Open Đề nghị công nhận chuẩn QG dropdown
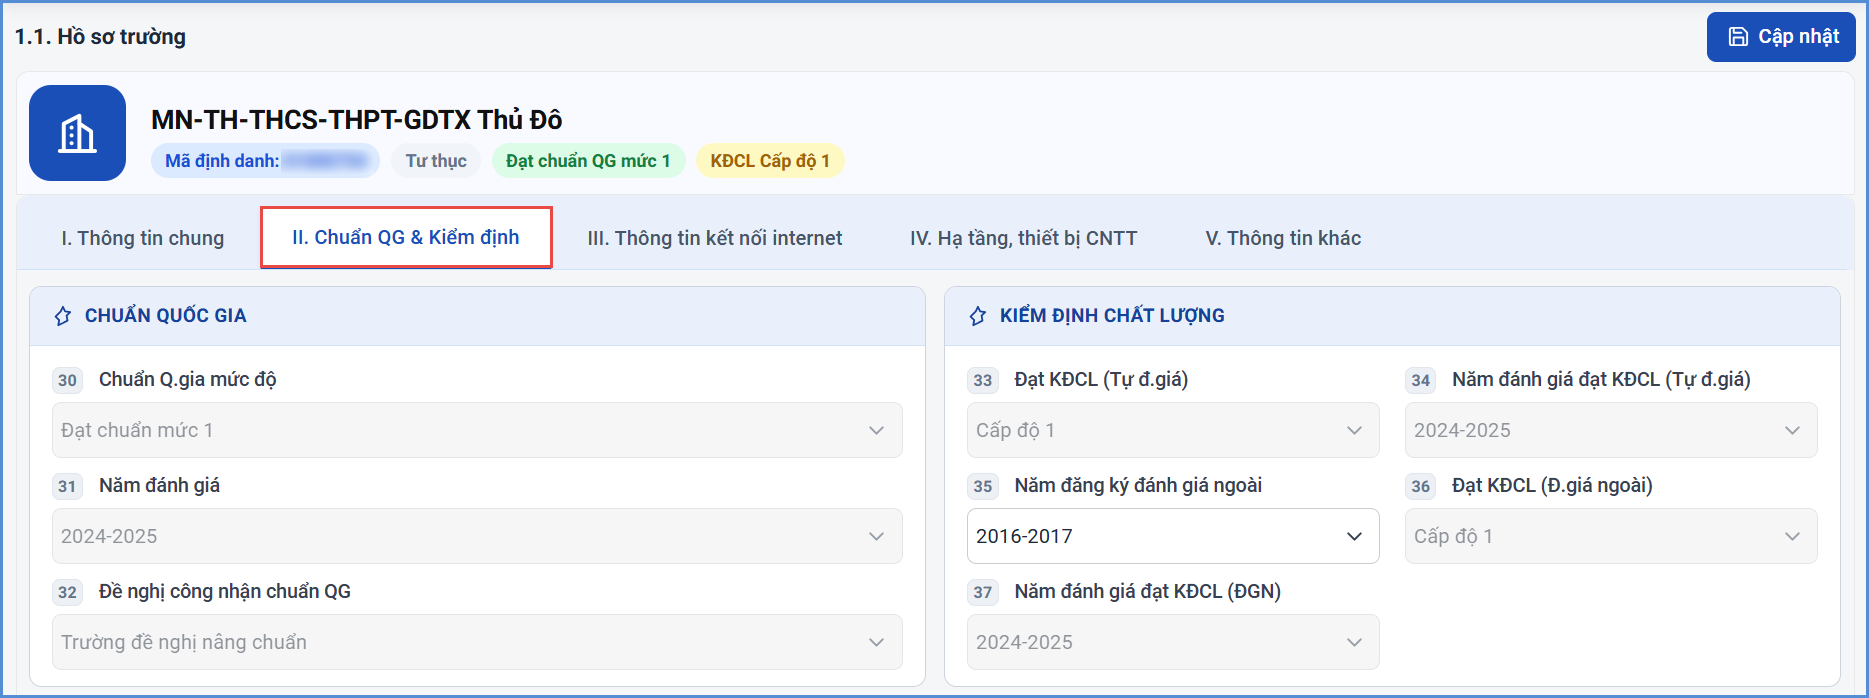This screenshot has height=698, width=1869. (477, 642)
